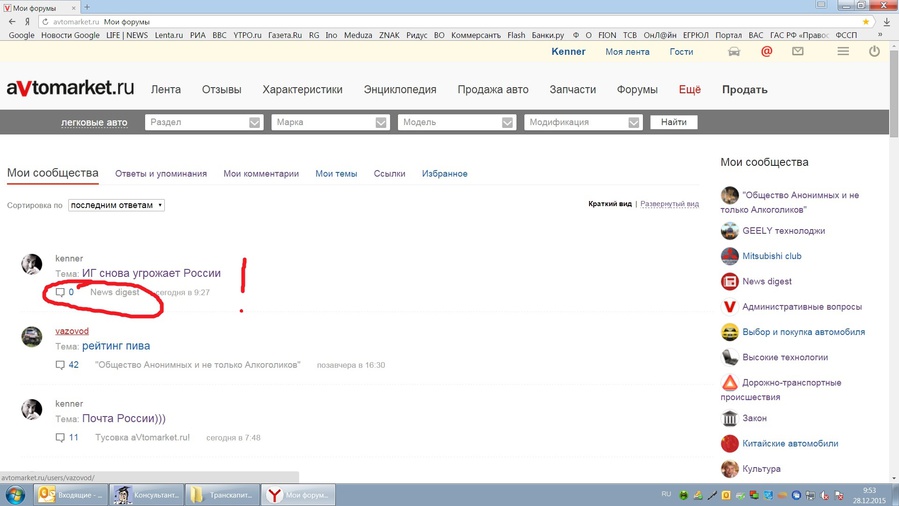Open the Mitsubishi club community avatar
This screenshot has height=506, width=899.
click(729, 256)
